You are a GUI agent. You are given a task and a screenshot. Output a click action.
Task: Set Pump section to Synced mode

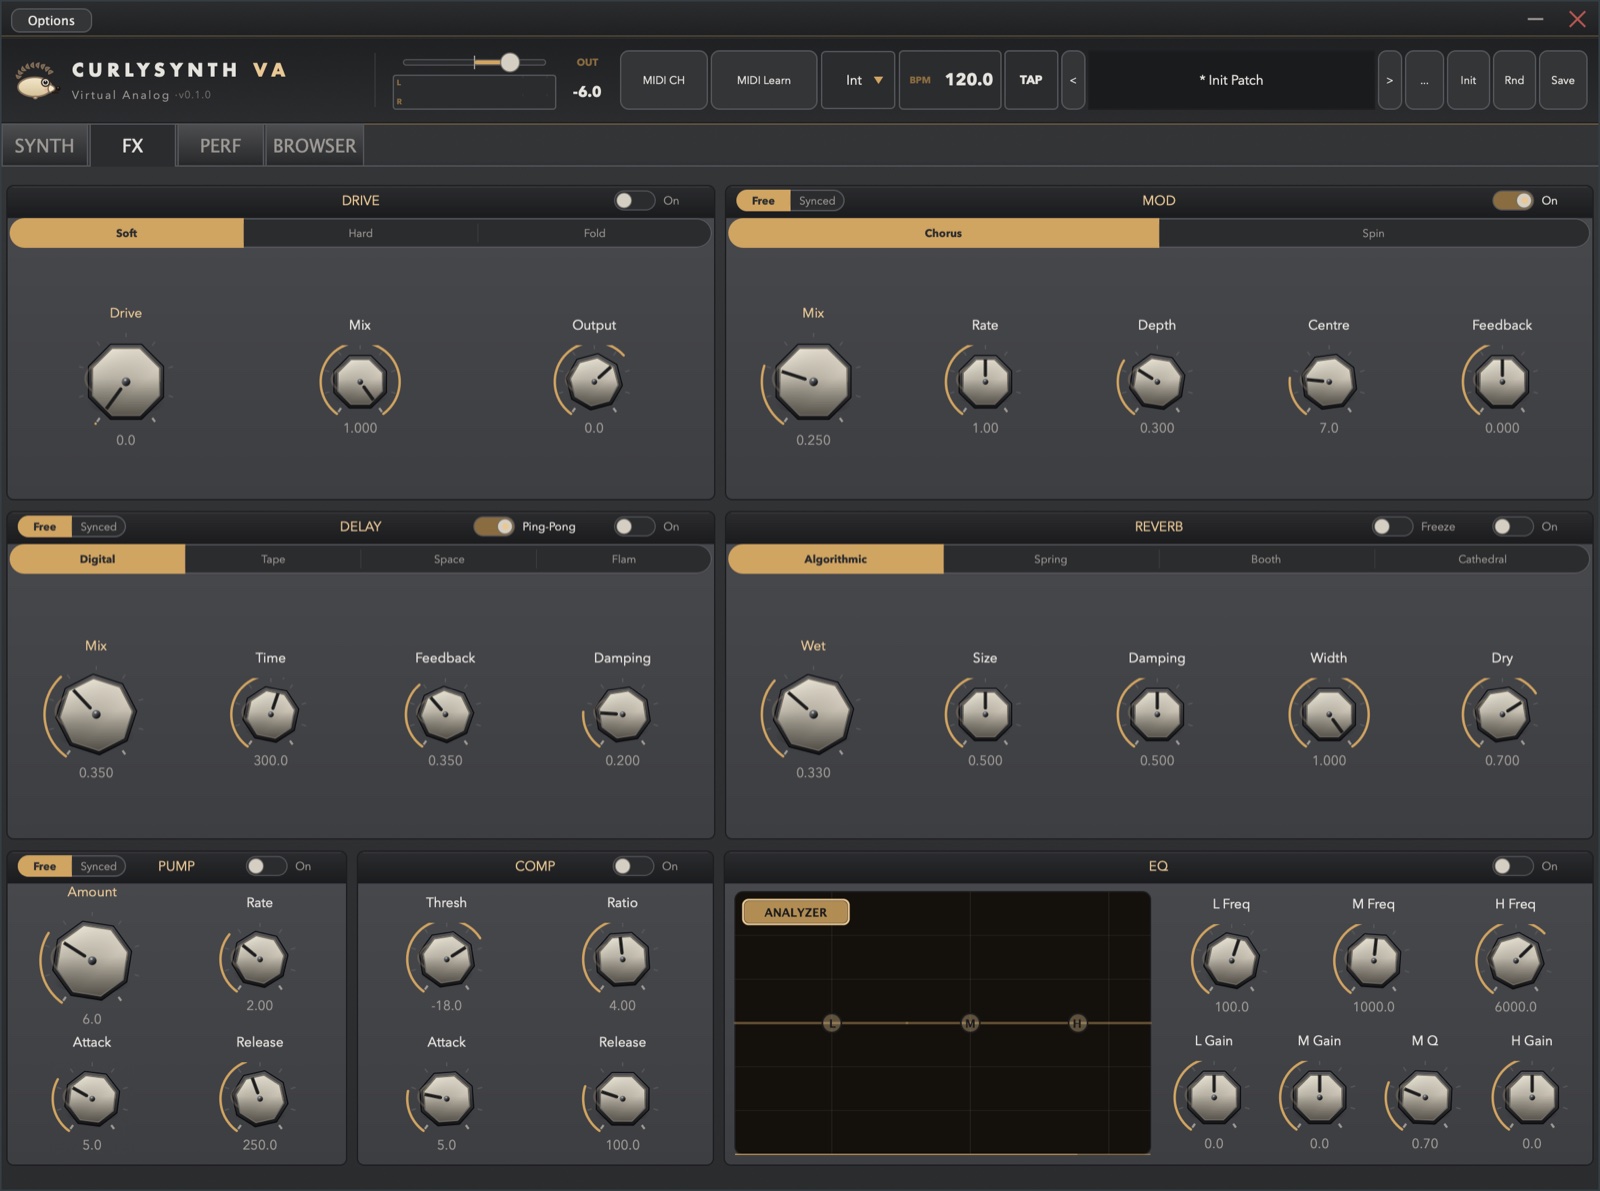coord(99,866)
